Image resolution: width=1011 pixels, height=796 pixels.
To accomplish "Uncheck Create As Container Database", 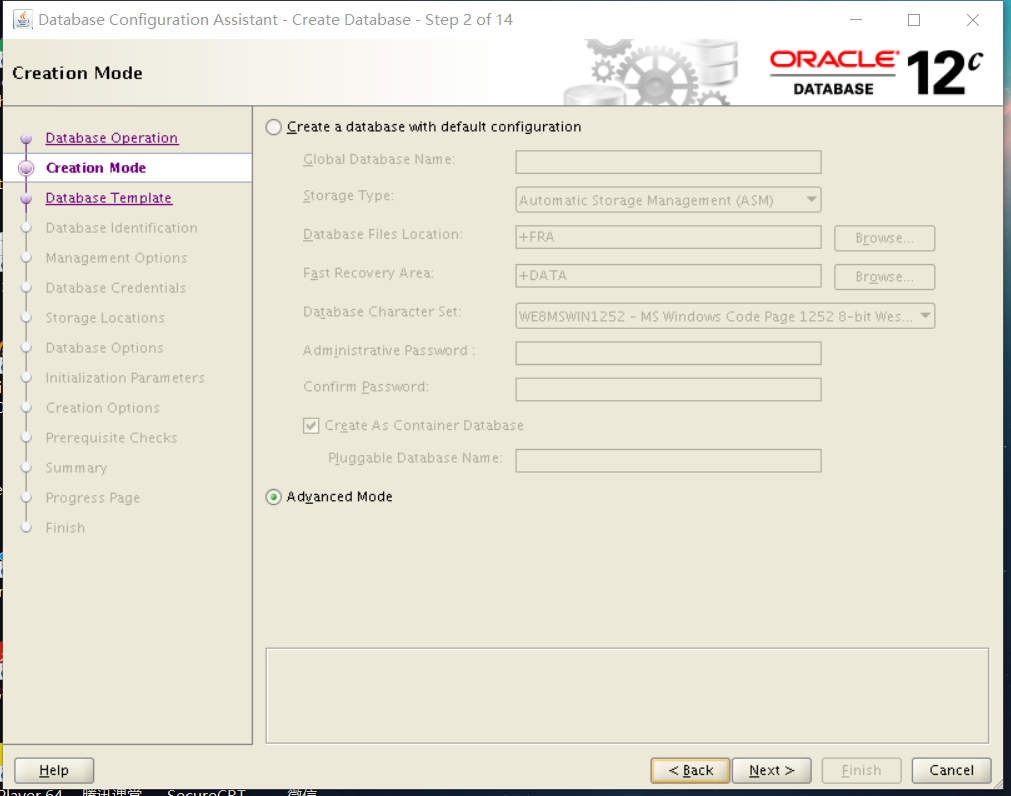I will pyautogui.click(x=311, y=425).
